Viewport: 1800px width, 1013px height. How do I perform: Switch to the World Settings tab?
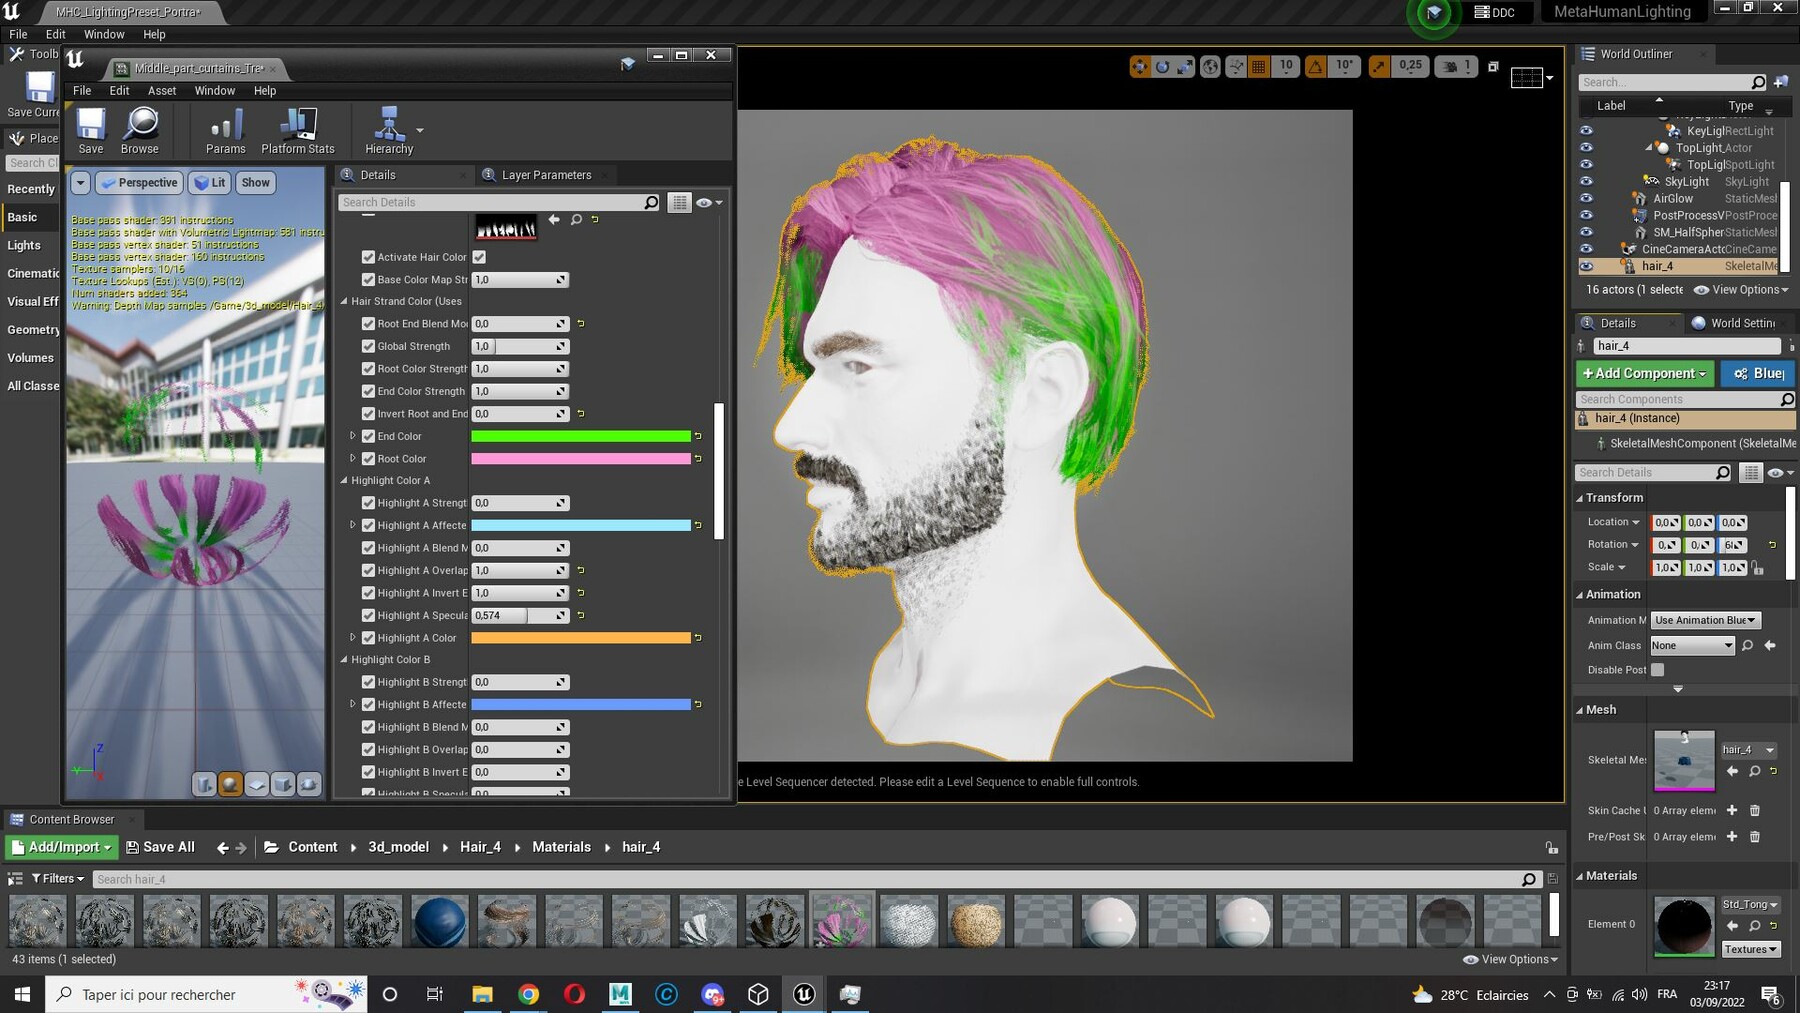point(1742,323)
